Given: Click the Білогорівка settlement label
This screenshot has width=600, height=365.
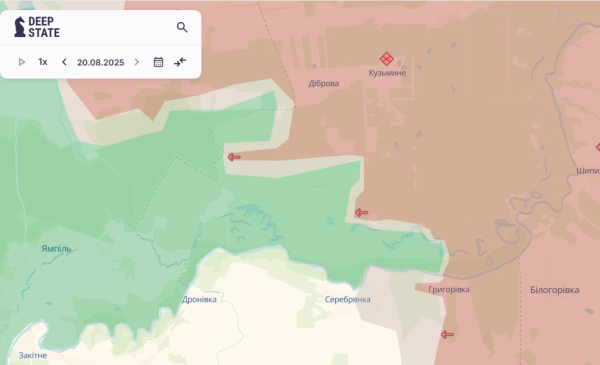Looking at the screenshot, I should point(554,290).
